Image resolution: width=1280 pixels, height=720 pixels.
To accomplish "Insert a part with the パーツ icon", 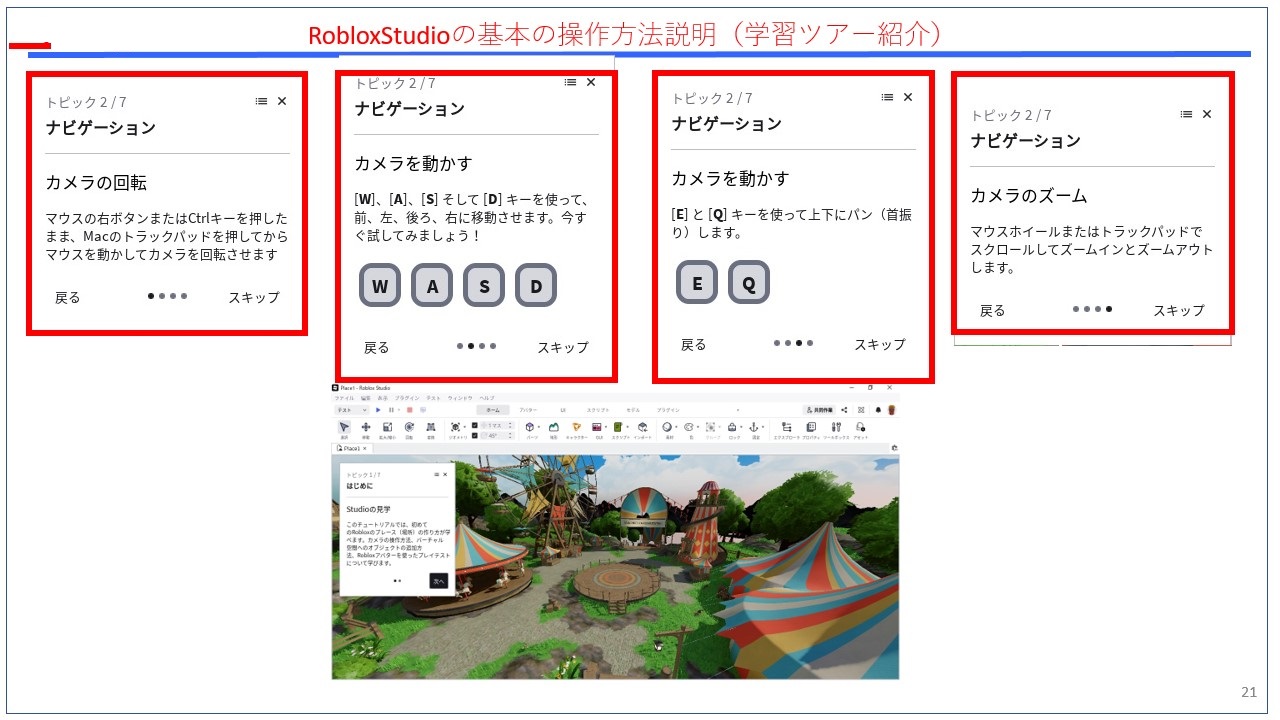I will pos(530,428).
